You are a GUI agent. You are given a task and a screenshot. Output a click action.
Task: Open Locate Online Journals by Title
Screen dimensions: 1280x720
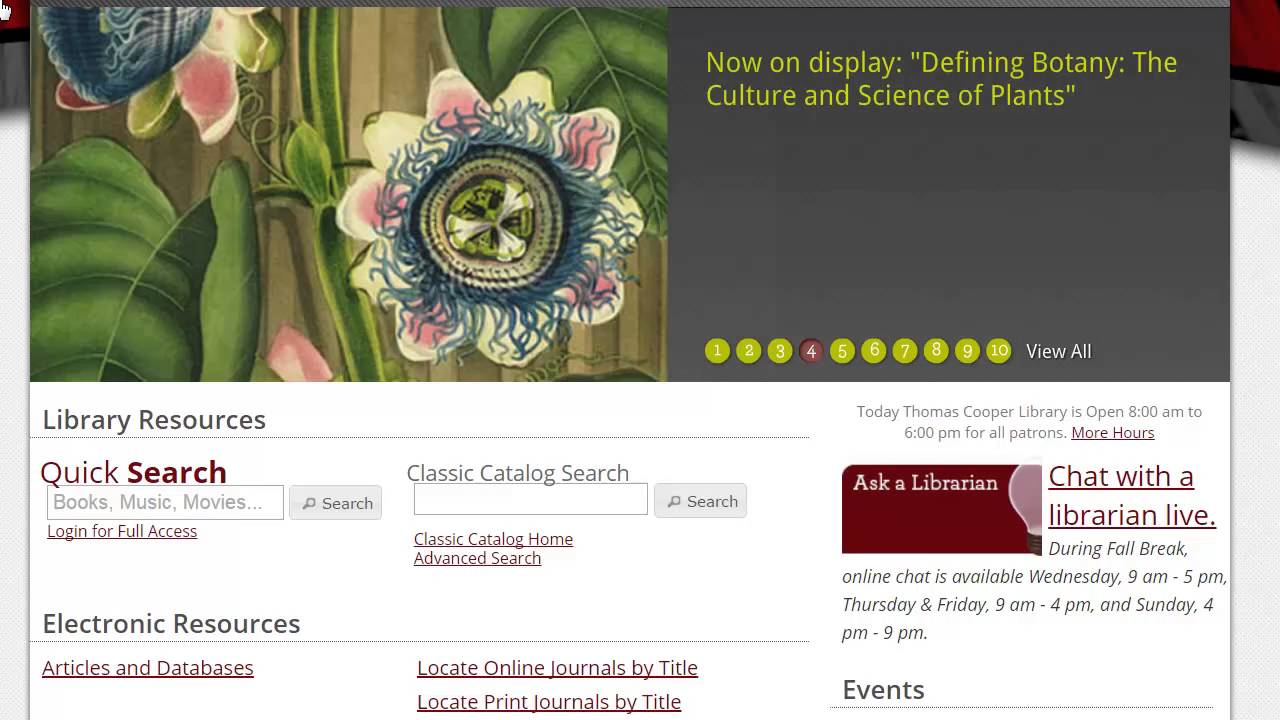point(557,667)
